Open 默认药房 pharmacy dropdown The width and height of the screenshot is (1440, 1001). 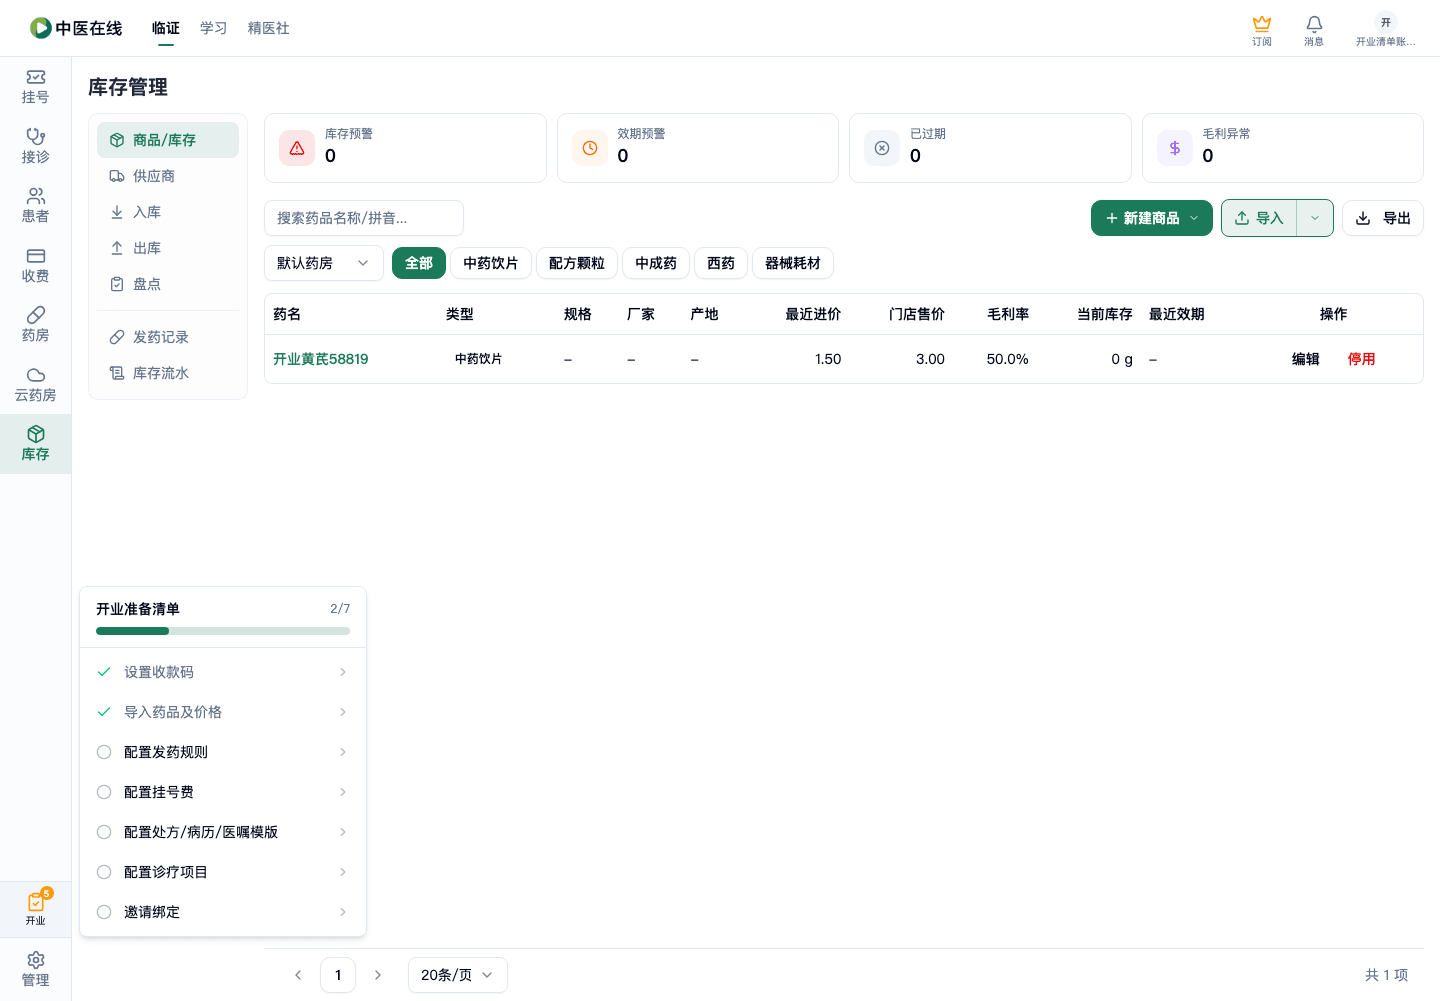(324, 263)
